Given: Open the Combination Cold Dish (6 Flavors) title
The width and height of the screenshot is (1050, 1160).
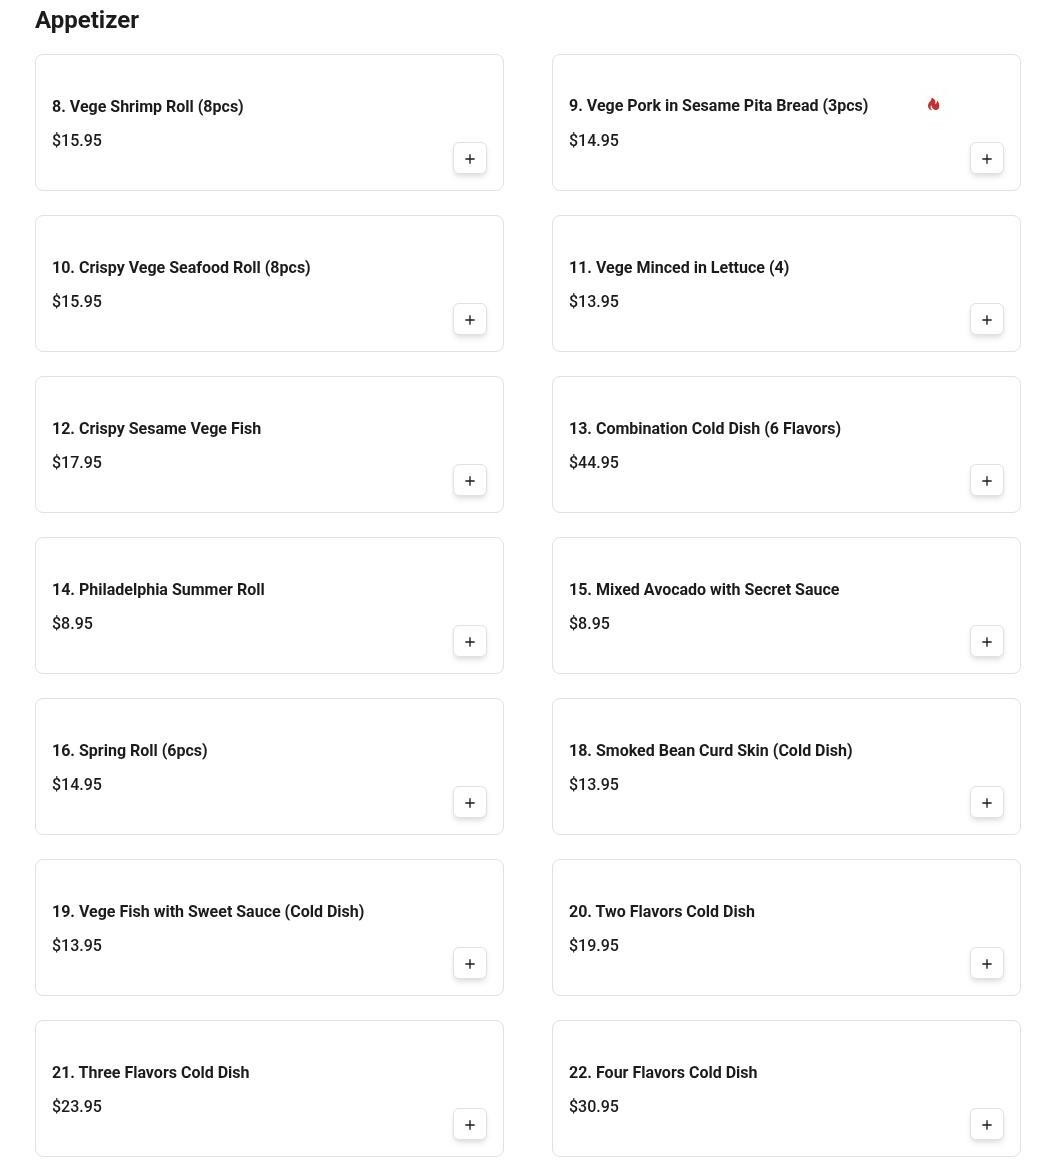Looking at the screenshot, I should [x=704, y=428].
